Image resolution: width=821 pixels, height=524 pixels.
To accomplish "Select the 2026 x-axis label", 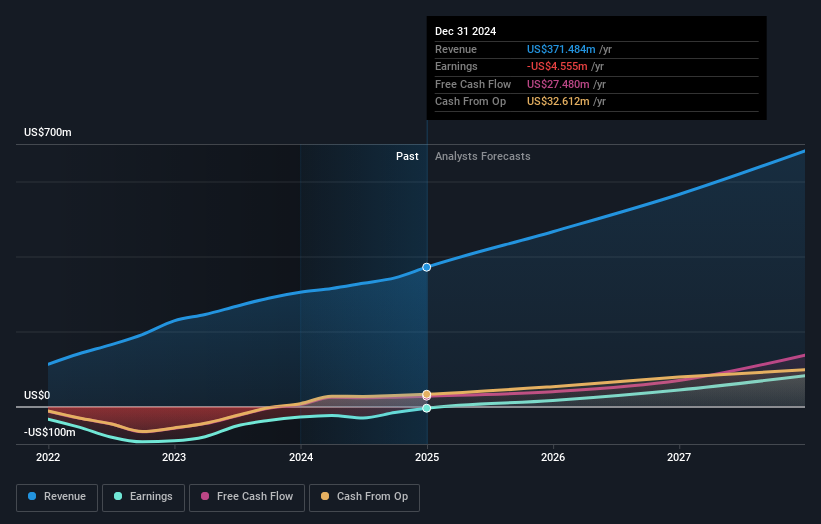I will pos(553,458).
